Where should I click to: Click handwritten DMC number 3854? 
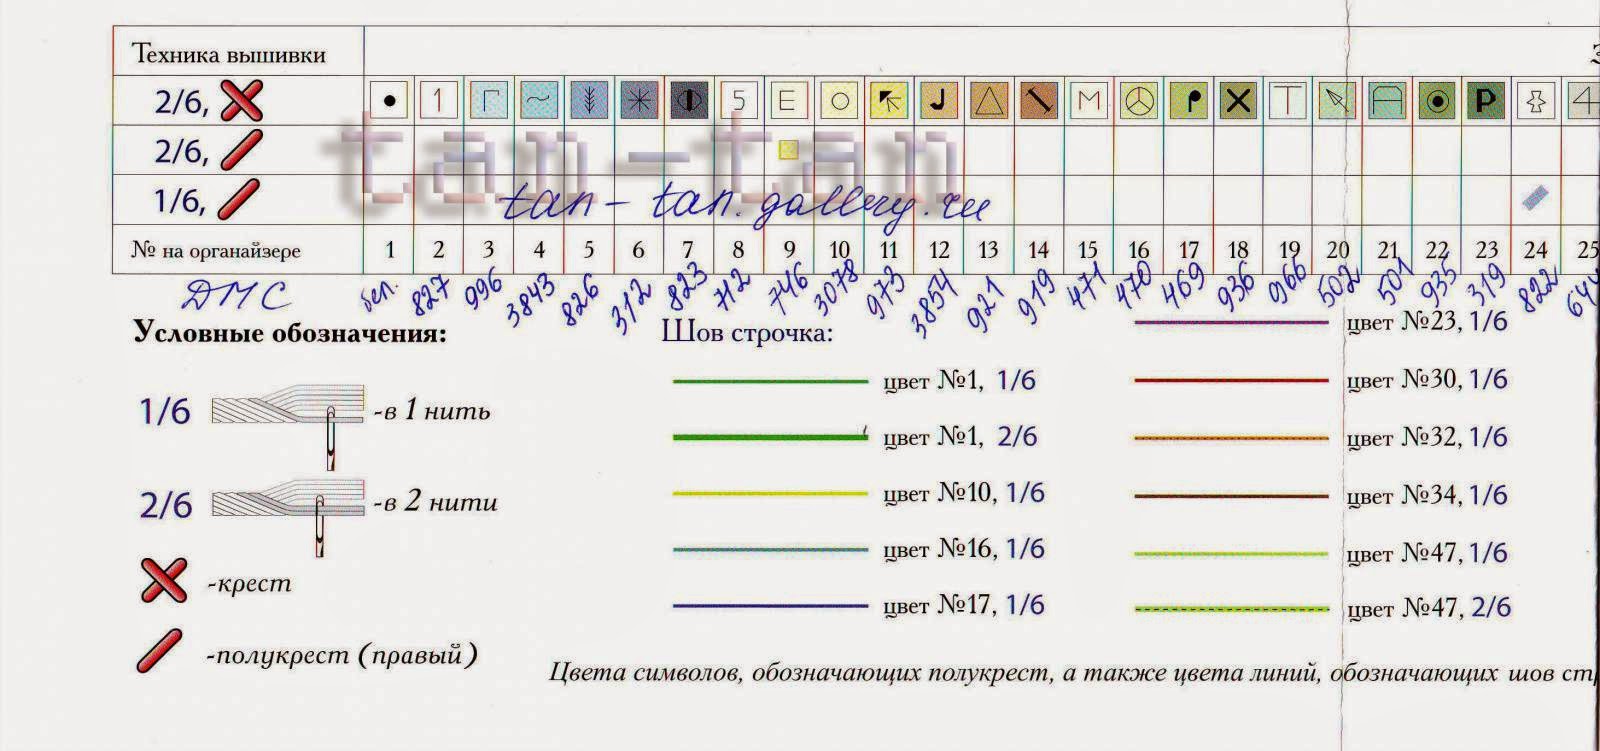(933, 303)
